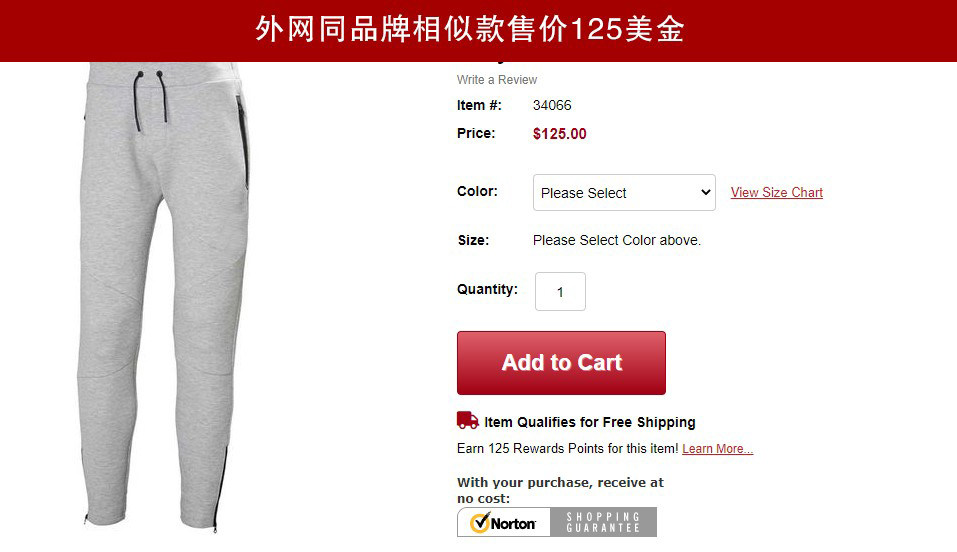Click the Color label
This screenshot has height=552, width=957.
point(477,191)
